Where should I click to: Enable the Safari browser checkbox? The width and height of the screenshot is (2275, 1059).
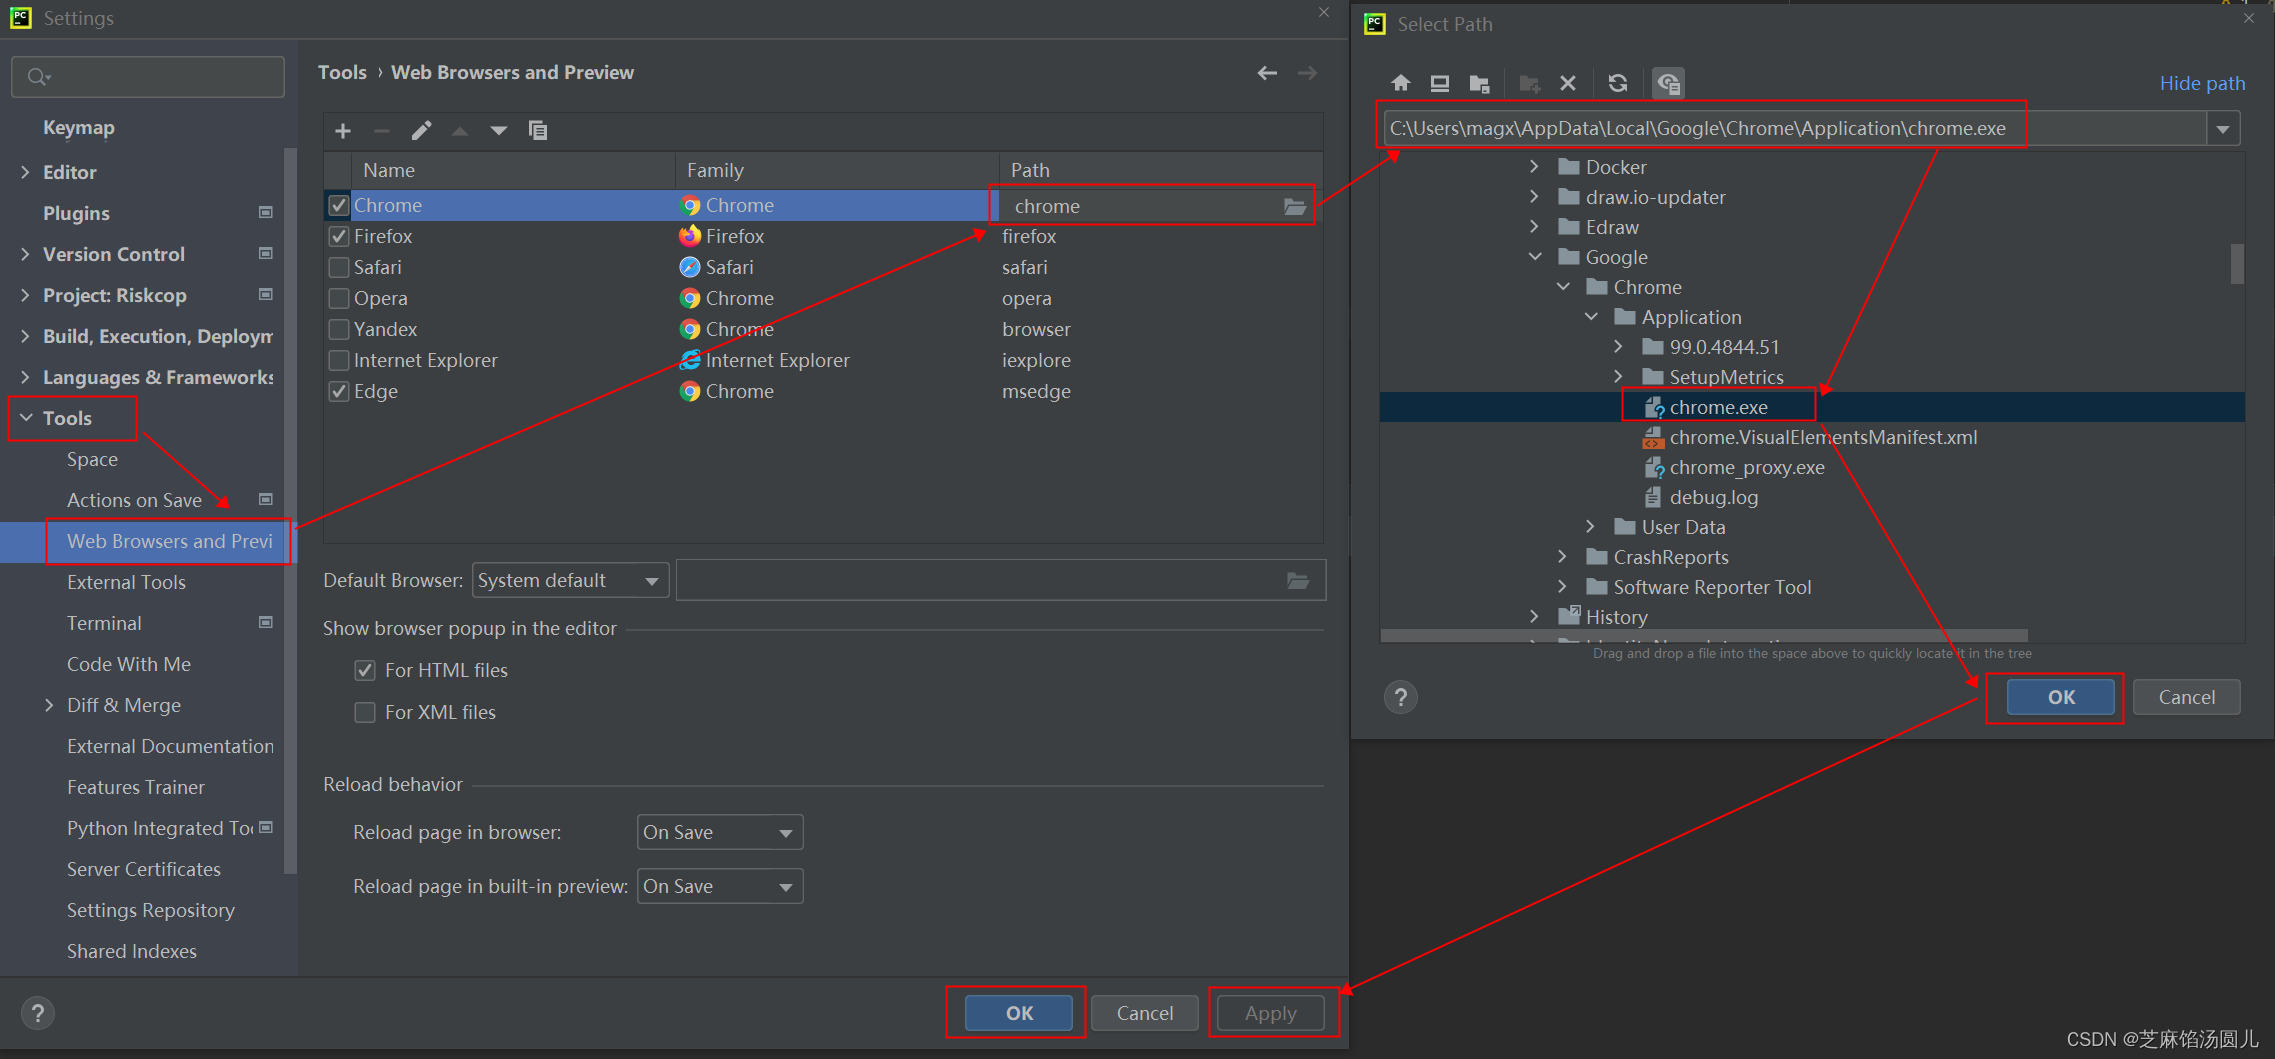(x=339, y=268)
